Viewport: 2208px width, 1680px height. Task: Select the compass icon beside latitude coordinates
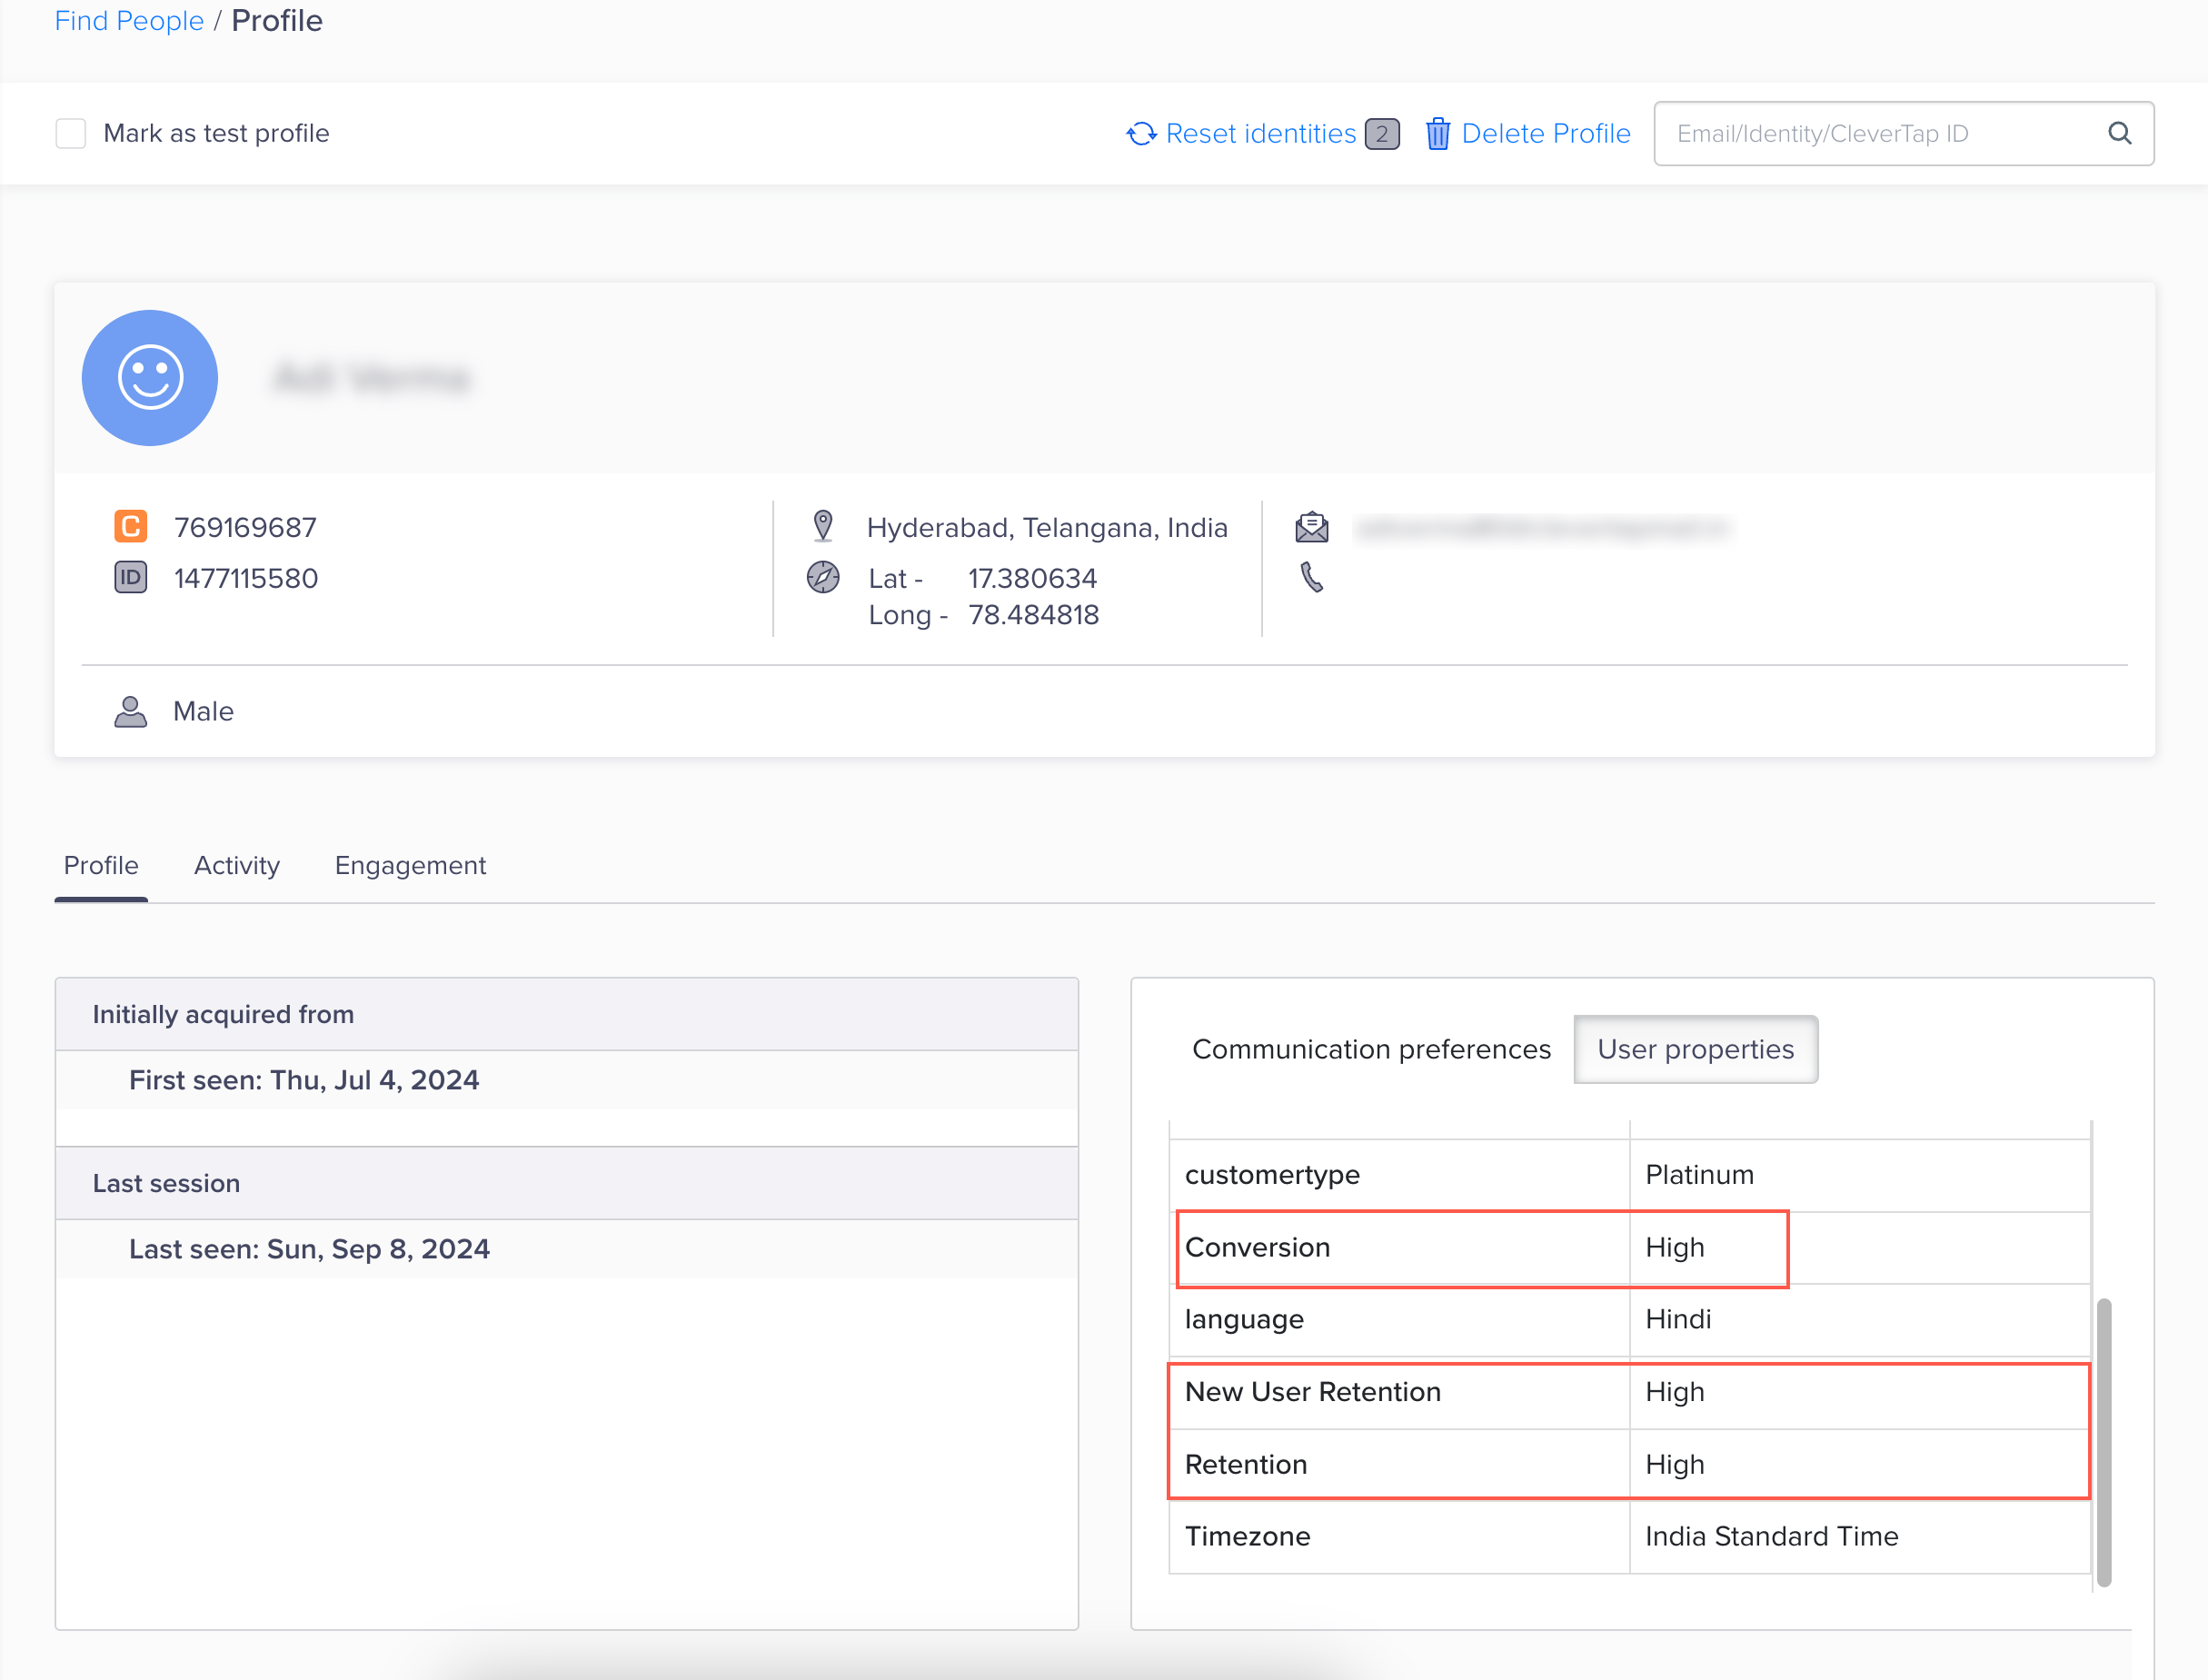(x=822, y=578)
